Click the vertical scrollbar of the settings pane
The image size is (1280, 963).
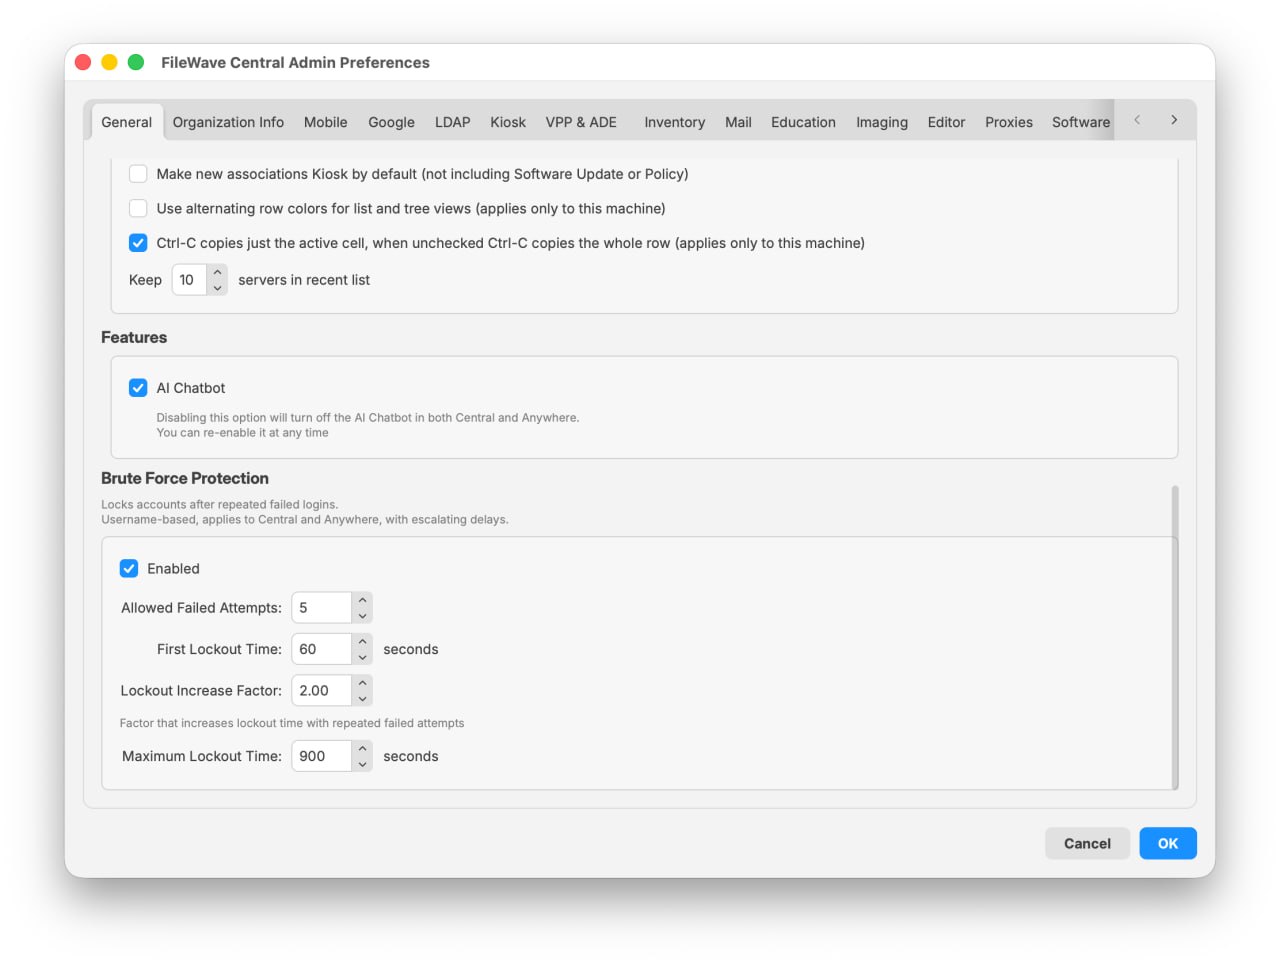tap(1175, 637)
